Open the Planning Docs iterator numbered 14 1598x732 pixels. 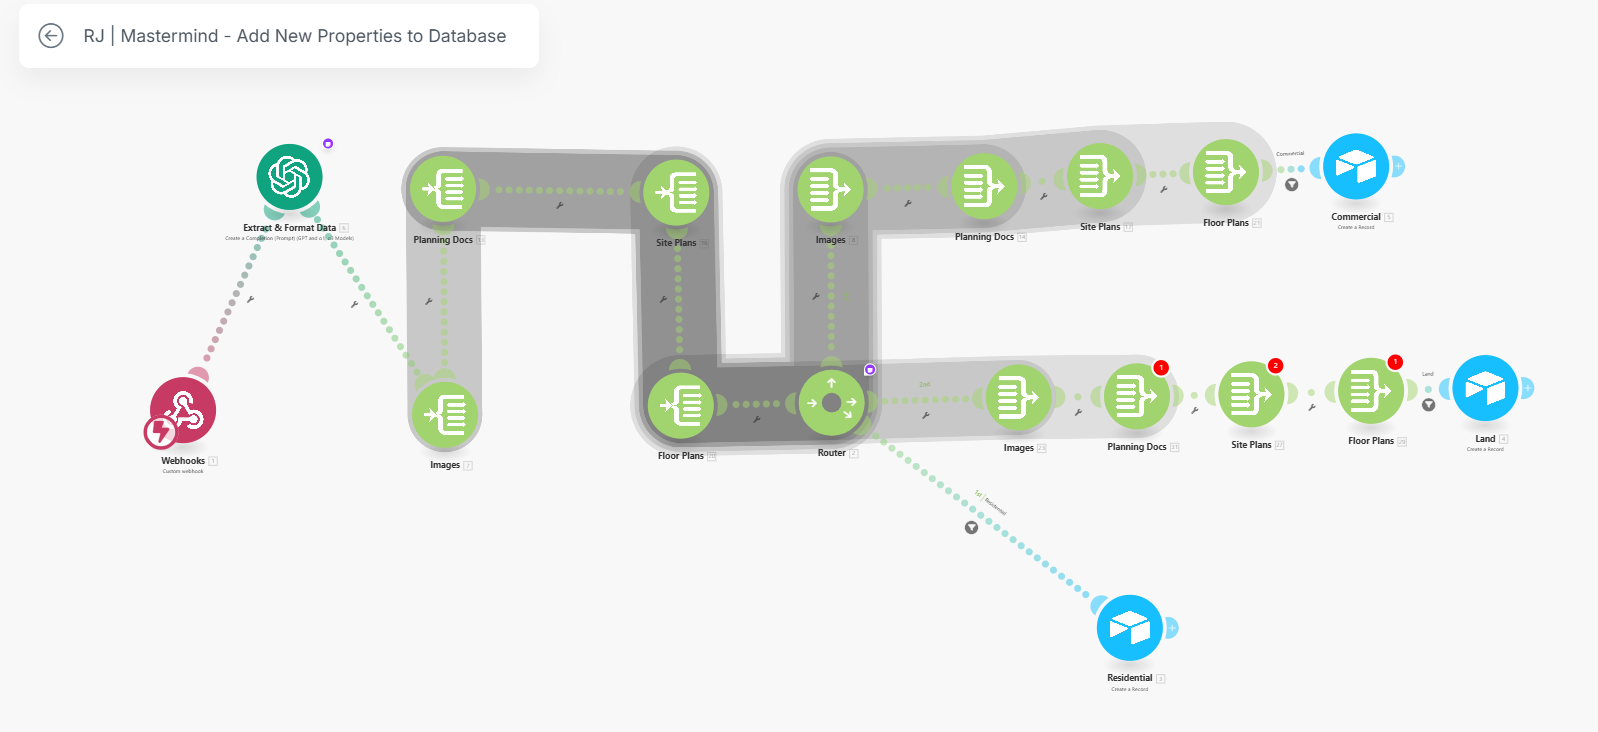984,186
